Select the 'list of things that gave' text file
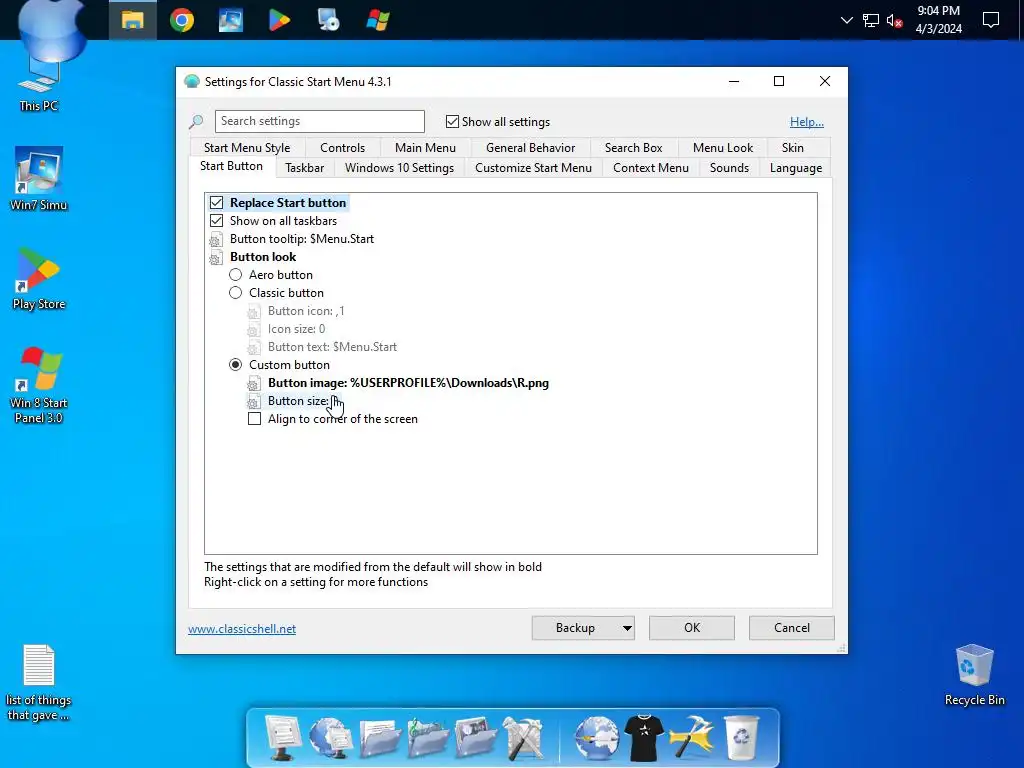Image resolution: width=1024 pixels, height=768 pixels. click(x=39, y=682)
